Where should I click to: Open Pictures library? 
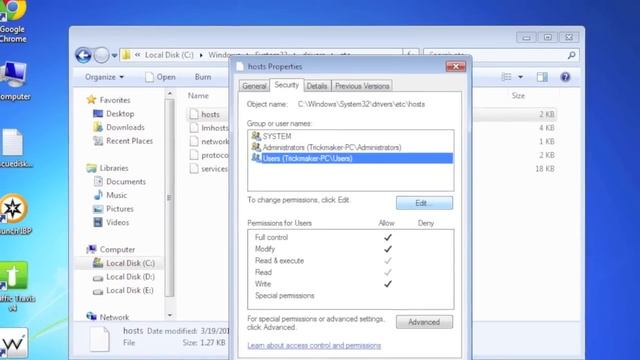(113, 209)
